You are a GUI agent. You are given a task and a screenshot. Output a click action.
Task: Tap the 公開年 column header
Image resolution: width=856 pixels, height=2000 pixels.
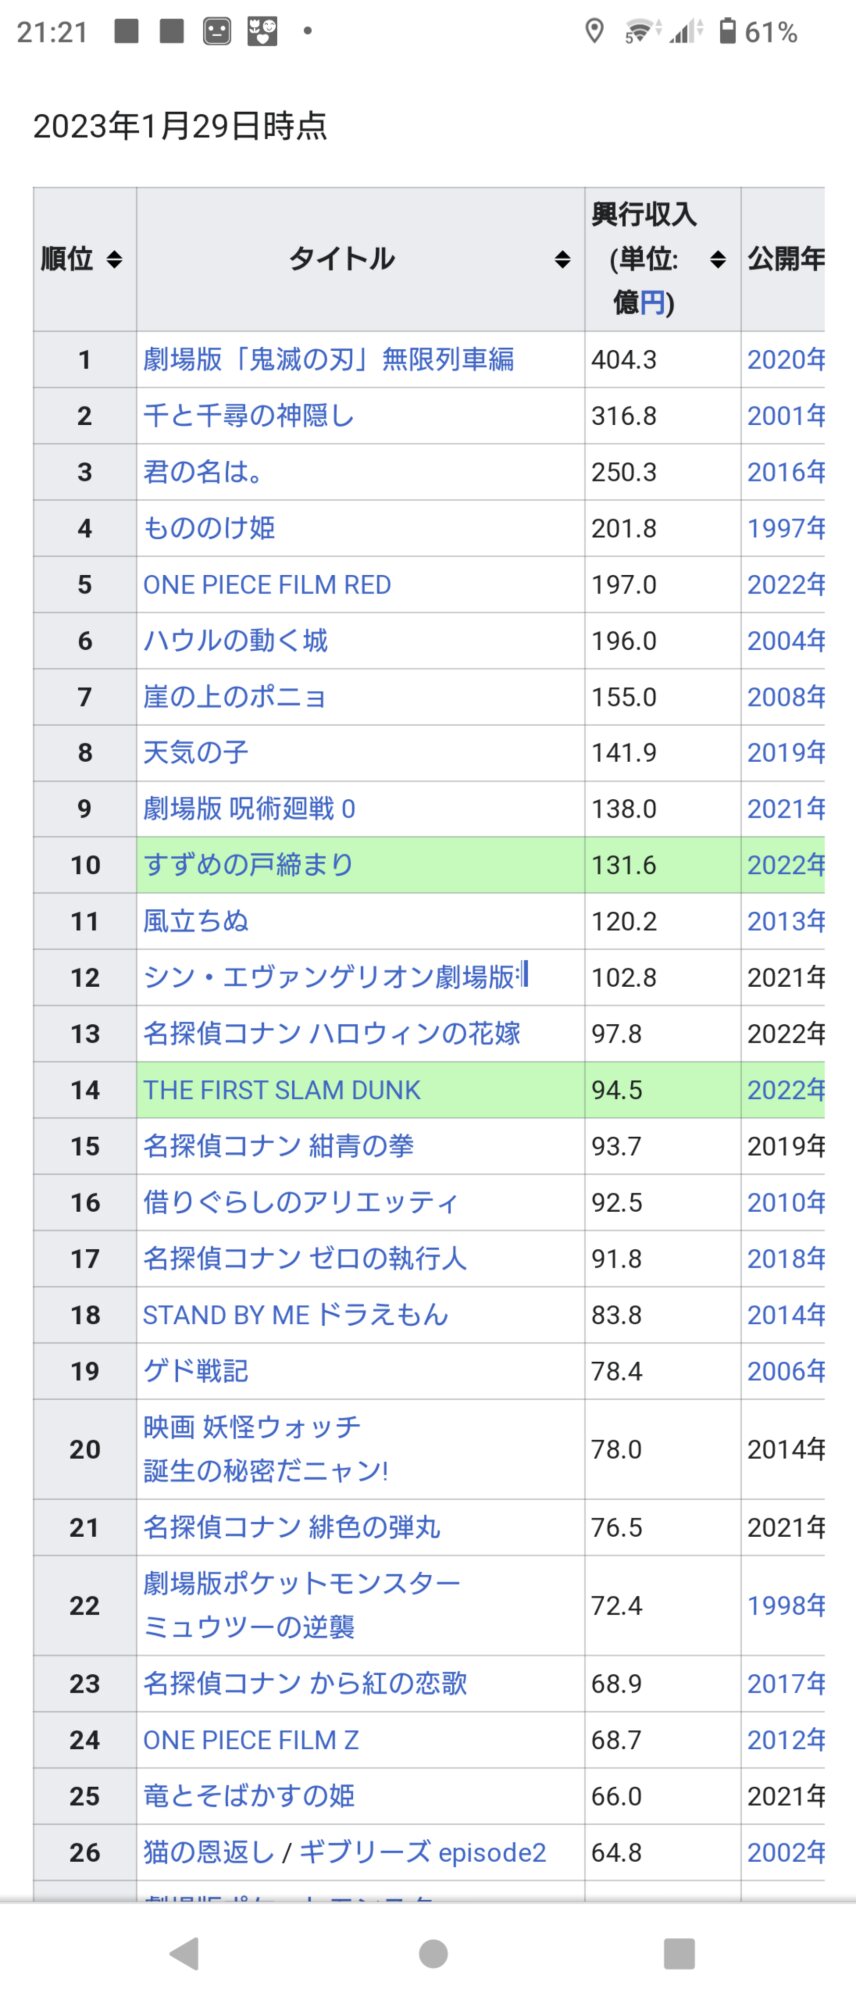(x=785, y=259)
